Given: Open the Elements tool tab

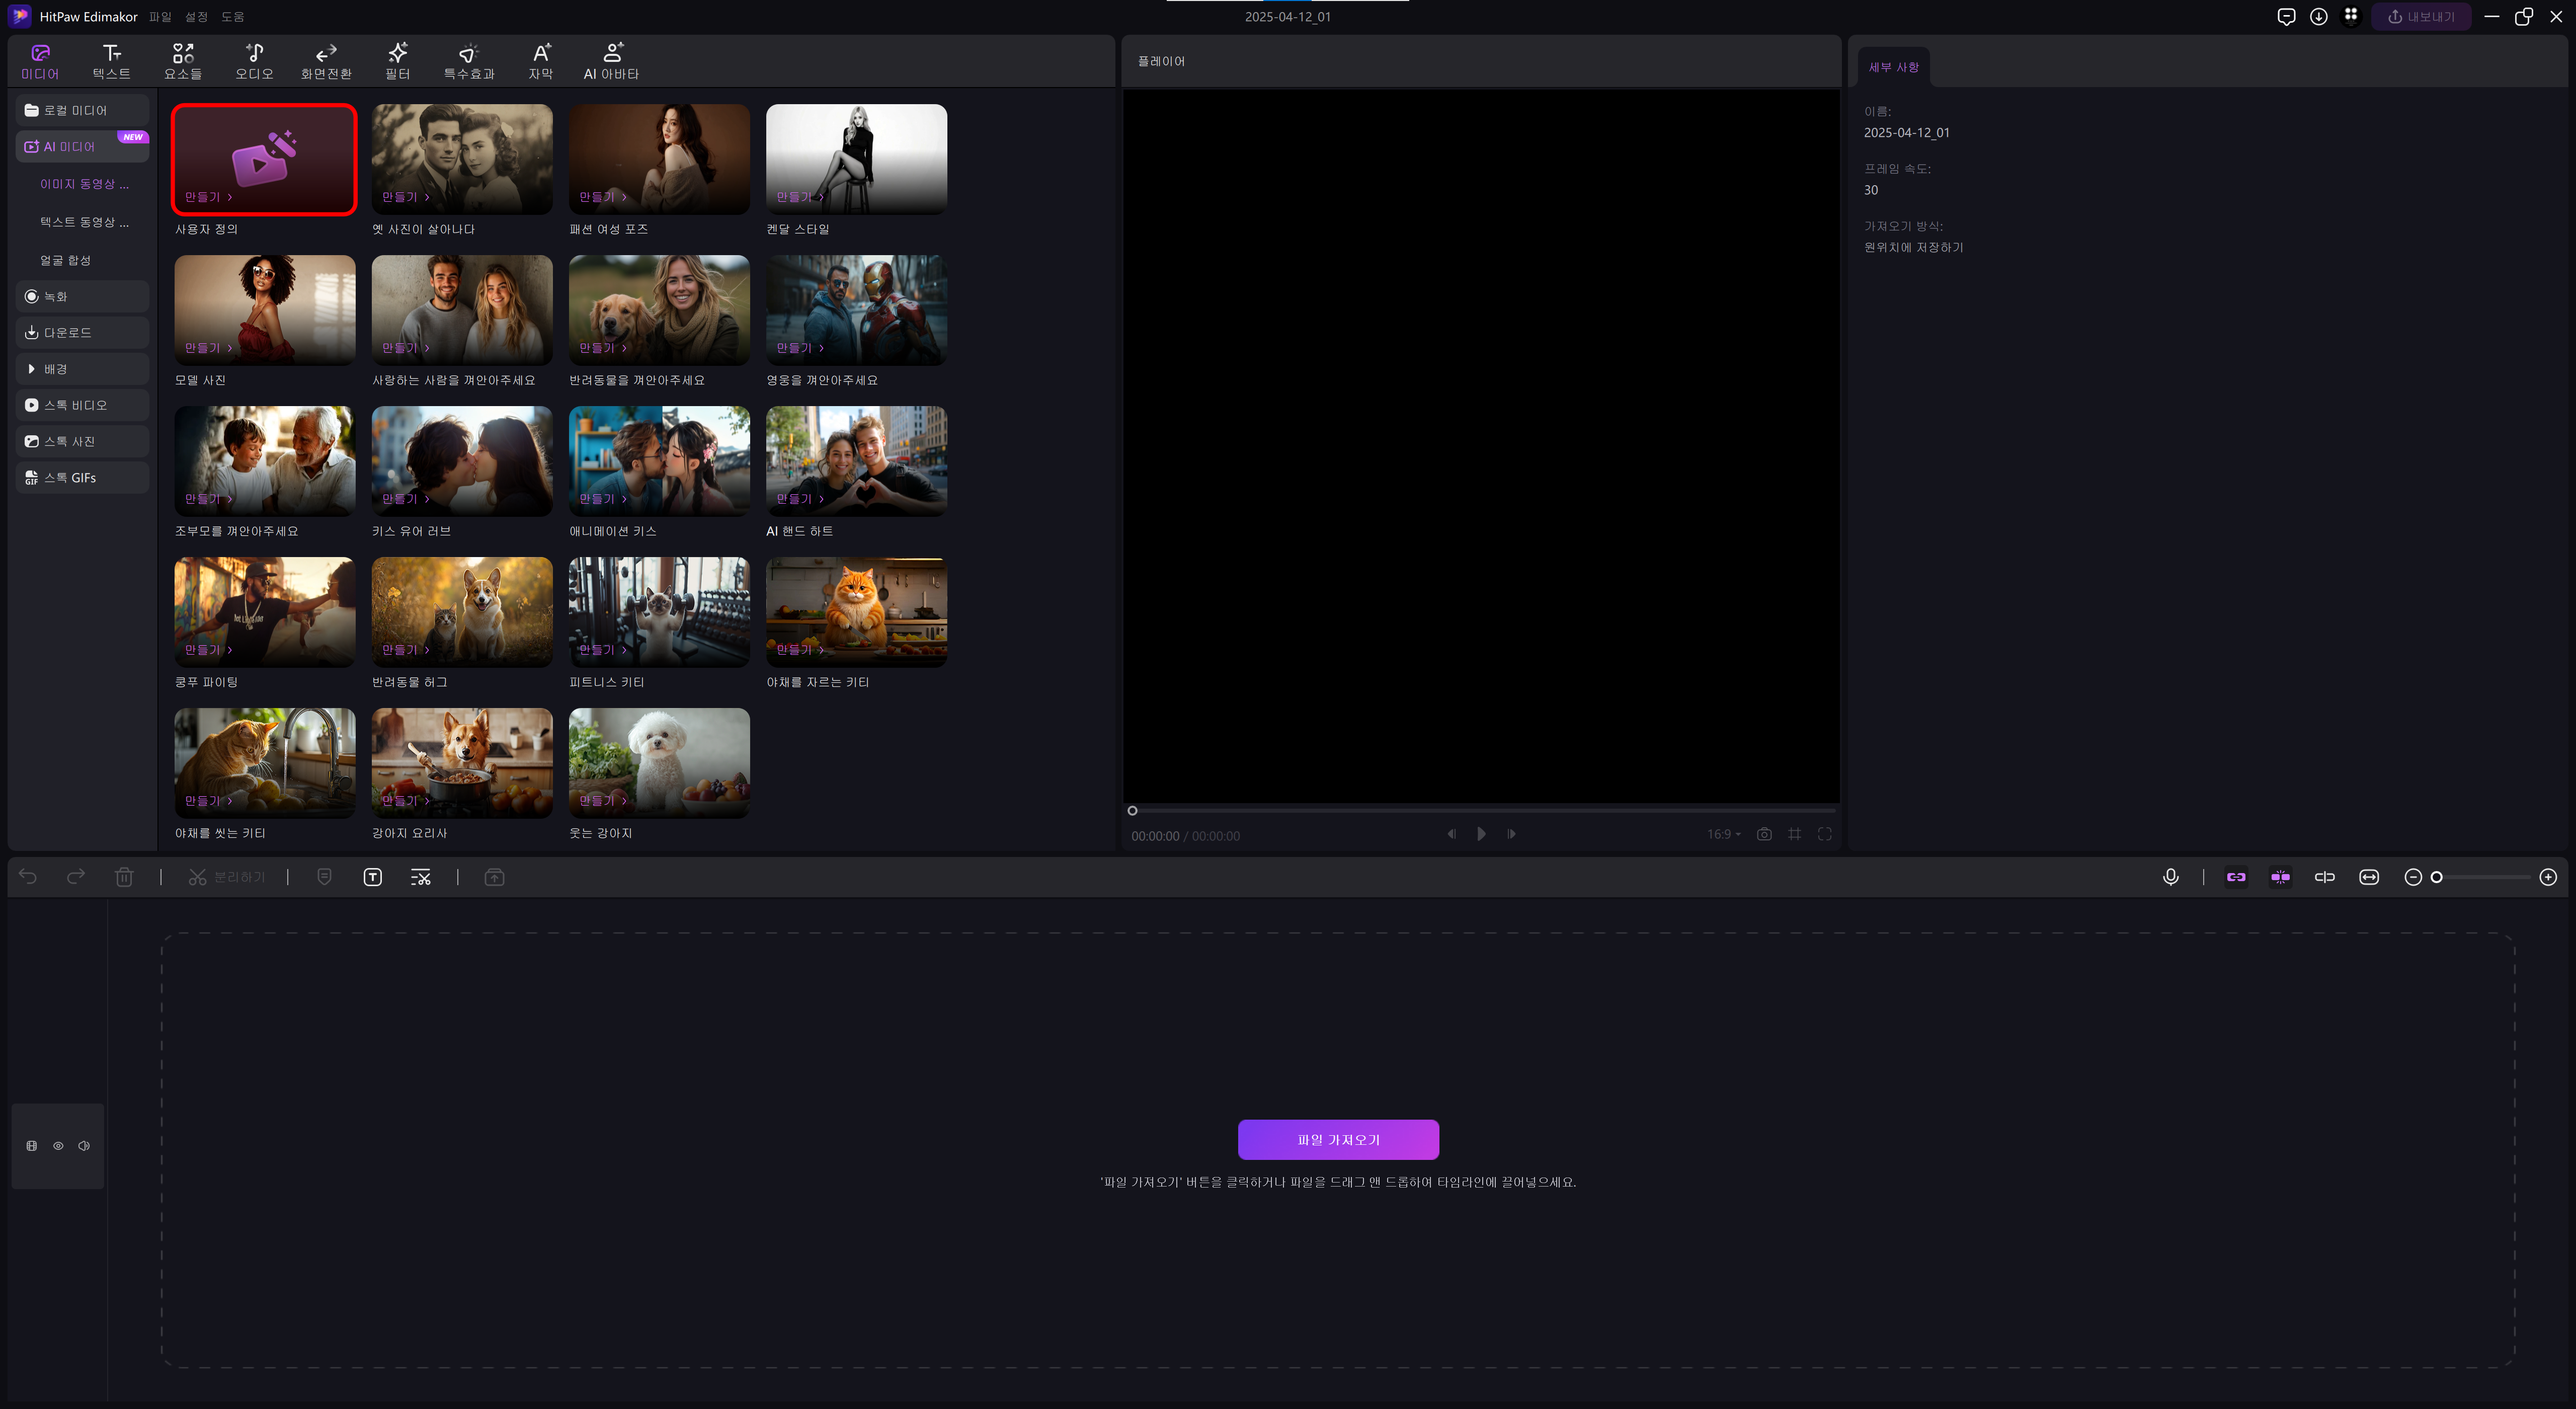Looking at the screenshot, I should coord(183,61).
